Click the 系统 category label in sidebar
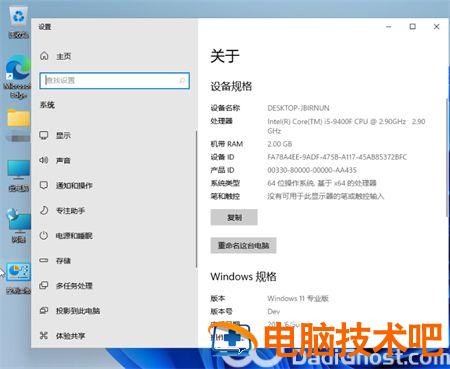Screen dimensions: 450x369 [47, 105]
